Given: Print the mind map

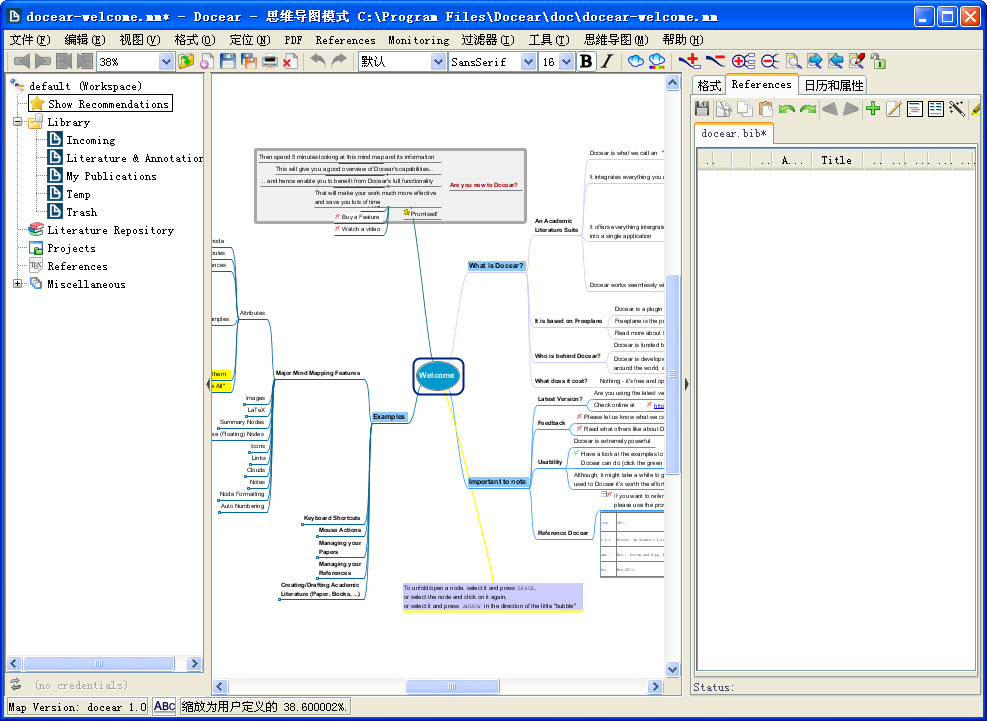Looking at the screenshot, I should 269,61.
